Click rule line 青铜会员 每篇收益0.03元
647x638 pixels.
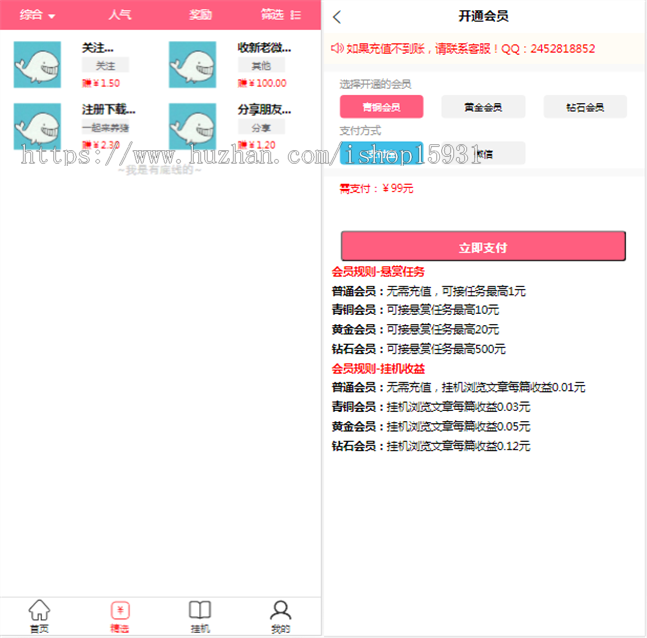431,407
